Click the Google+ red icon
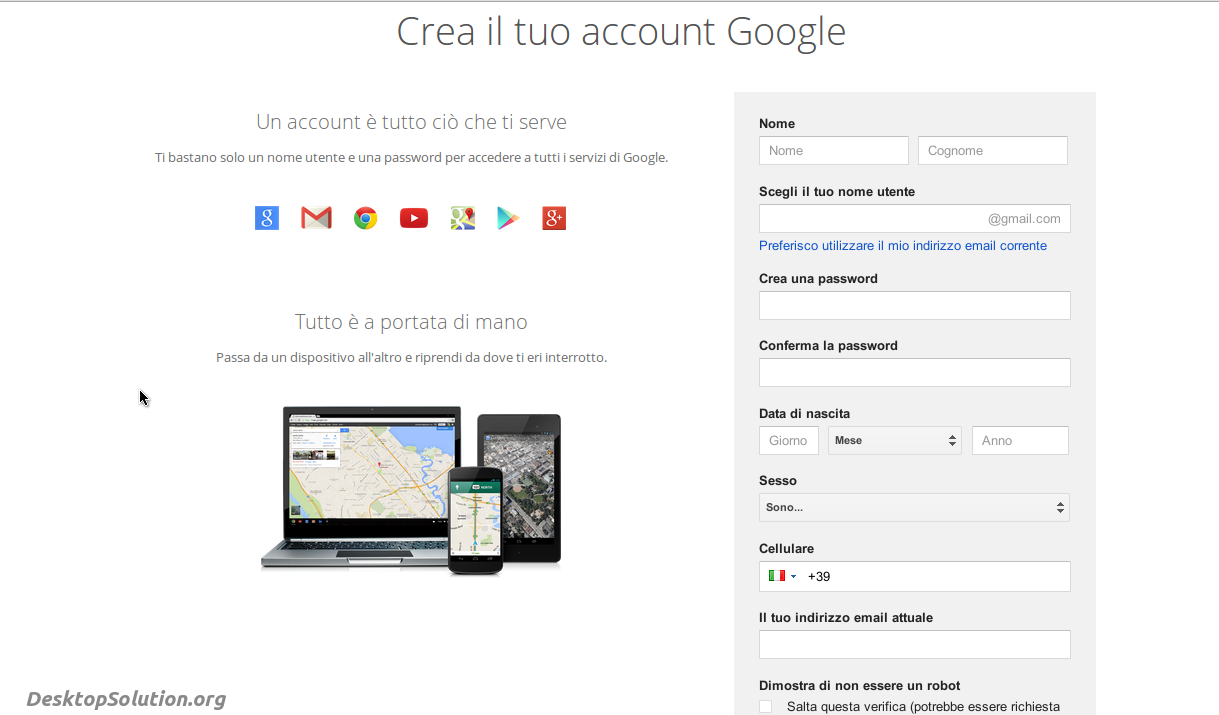This screenshot has height=715, width=1219. (x=554, y=218)
